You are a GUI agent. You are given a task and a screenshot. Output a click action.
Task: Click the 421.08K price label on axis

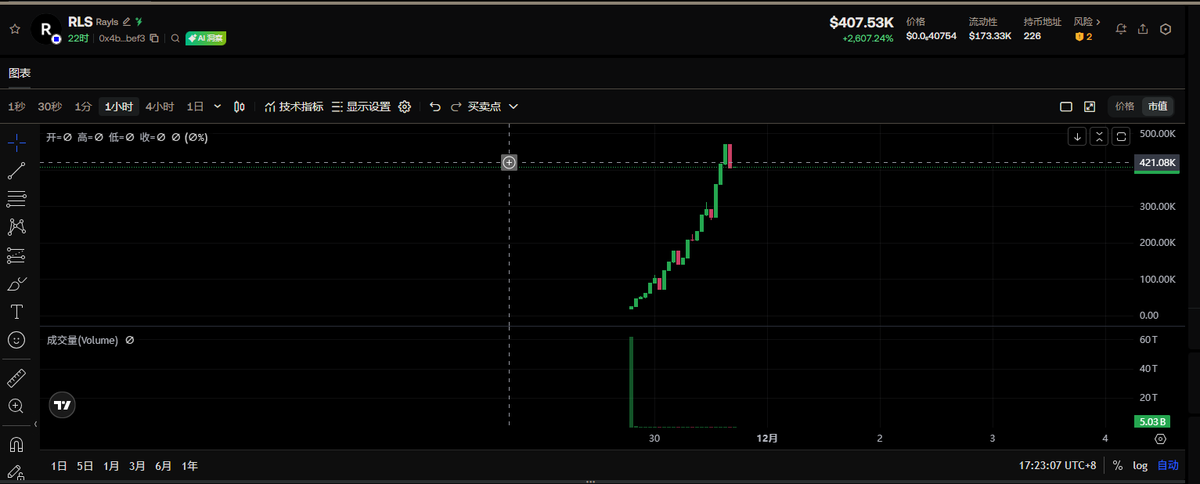[1158, 162]
